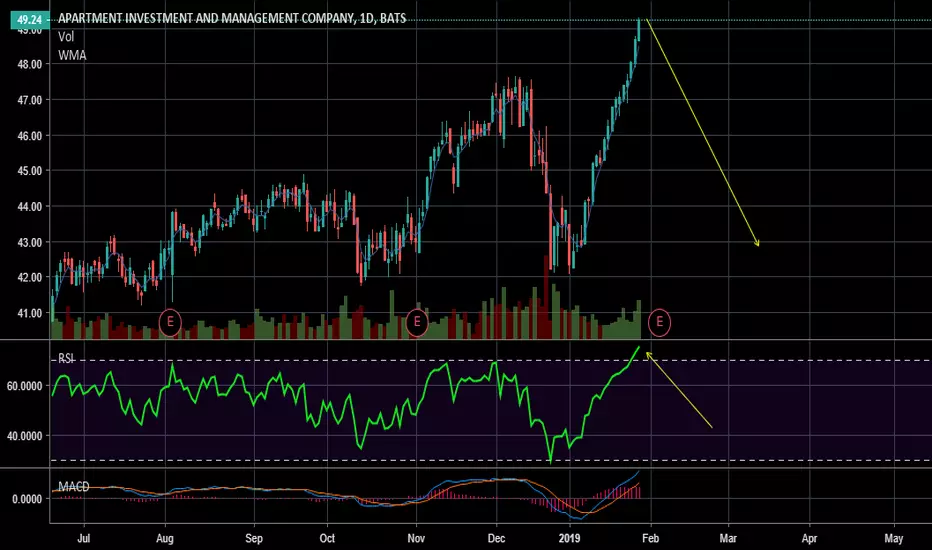Click the Jul label on time axis
The width and height of the screenshot is (932, 550).
pyautogui.click(x=83, y=538)
